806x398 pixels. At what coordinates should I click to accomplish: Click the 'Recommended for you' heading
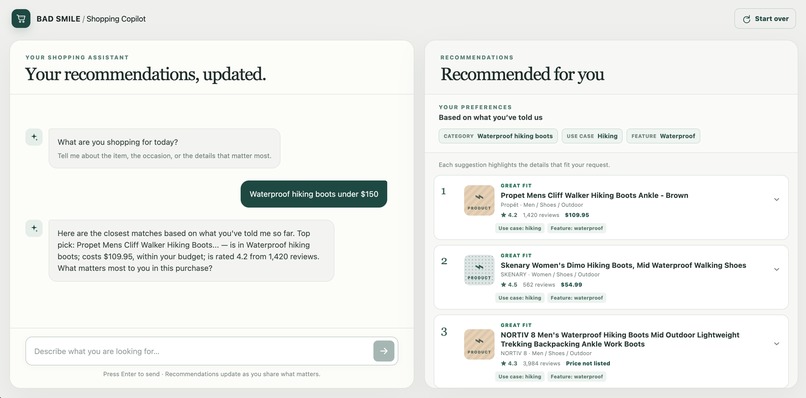point(522,75)
